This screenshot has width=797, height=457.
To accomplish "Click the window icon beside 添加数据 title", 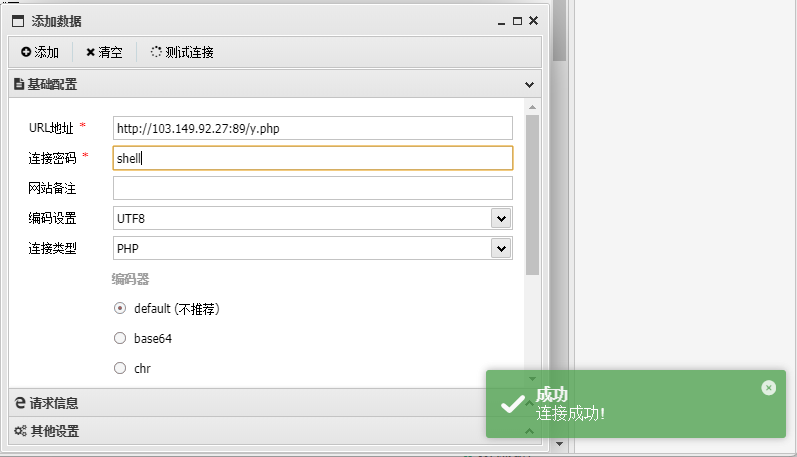I will (18, 20).
